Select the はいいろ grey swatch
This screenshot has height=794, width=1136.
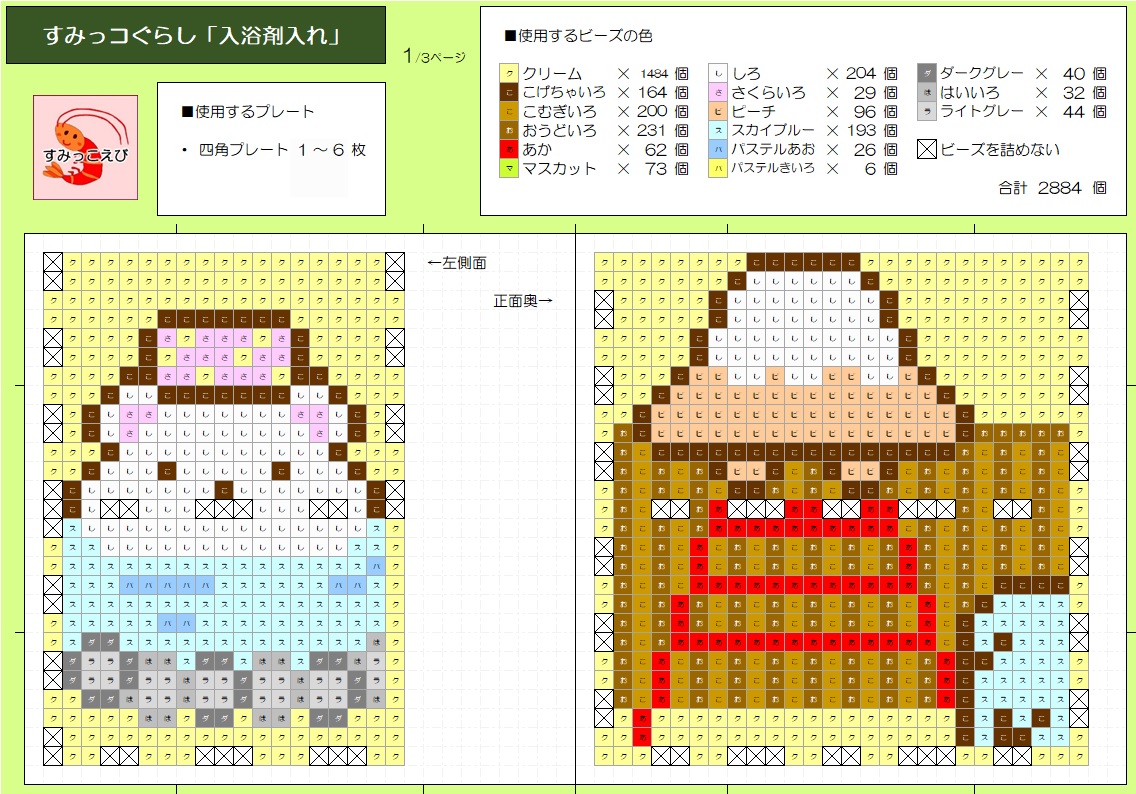pos(927,92)
